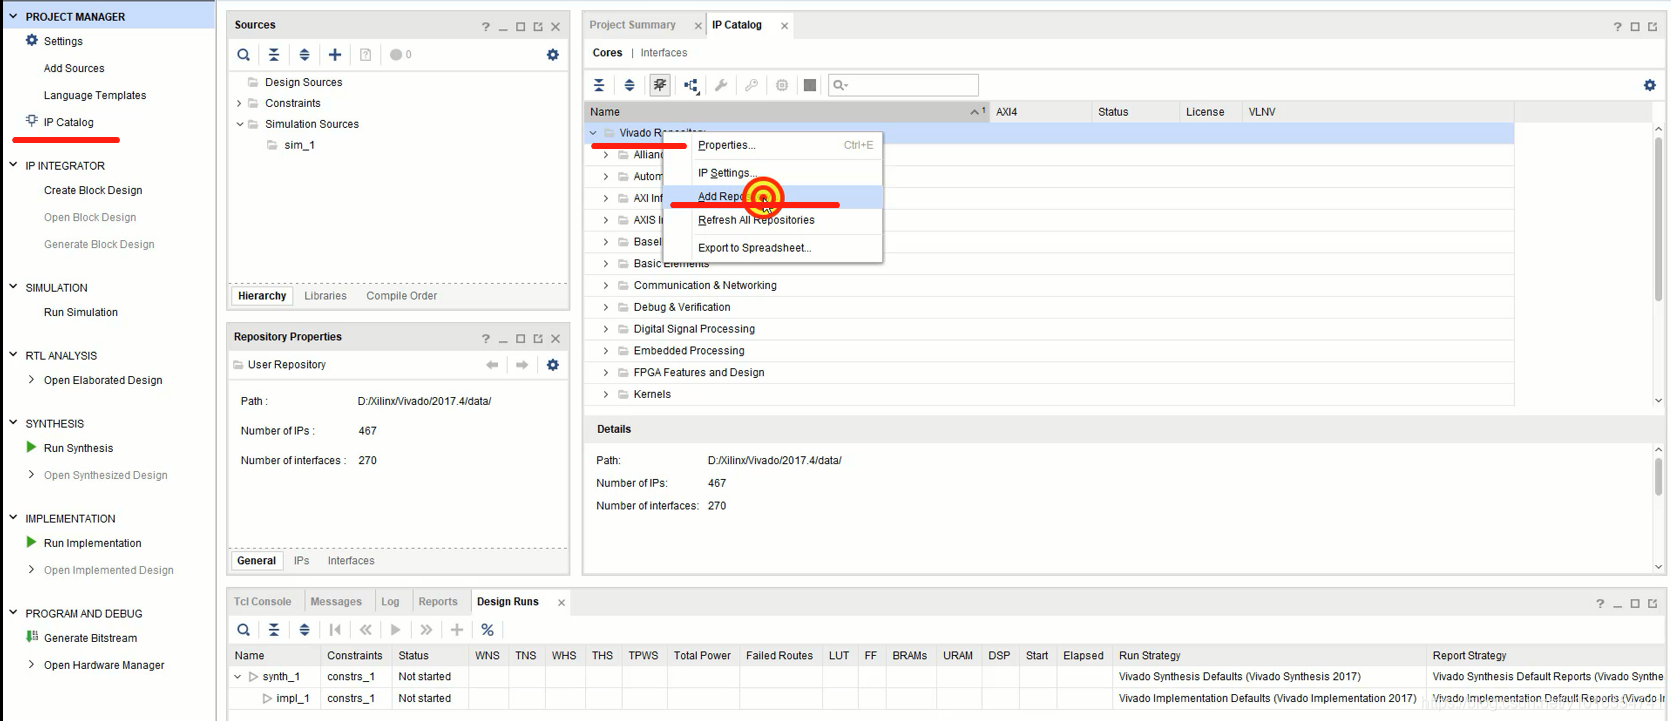The width and height of the screenshot is (1671, 721).
Task: Open Messages tab
Action: (x=336, y=602)
